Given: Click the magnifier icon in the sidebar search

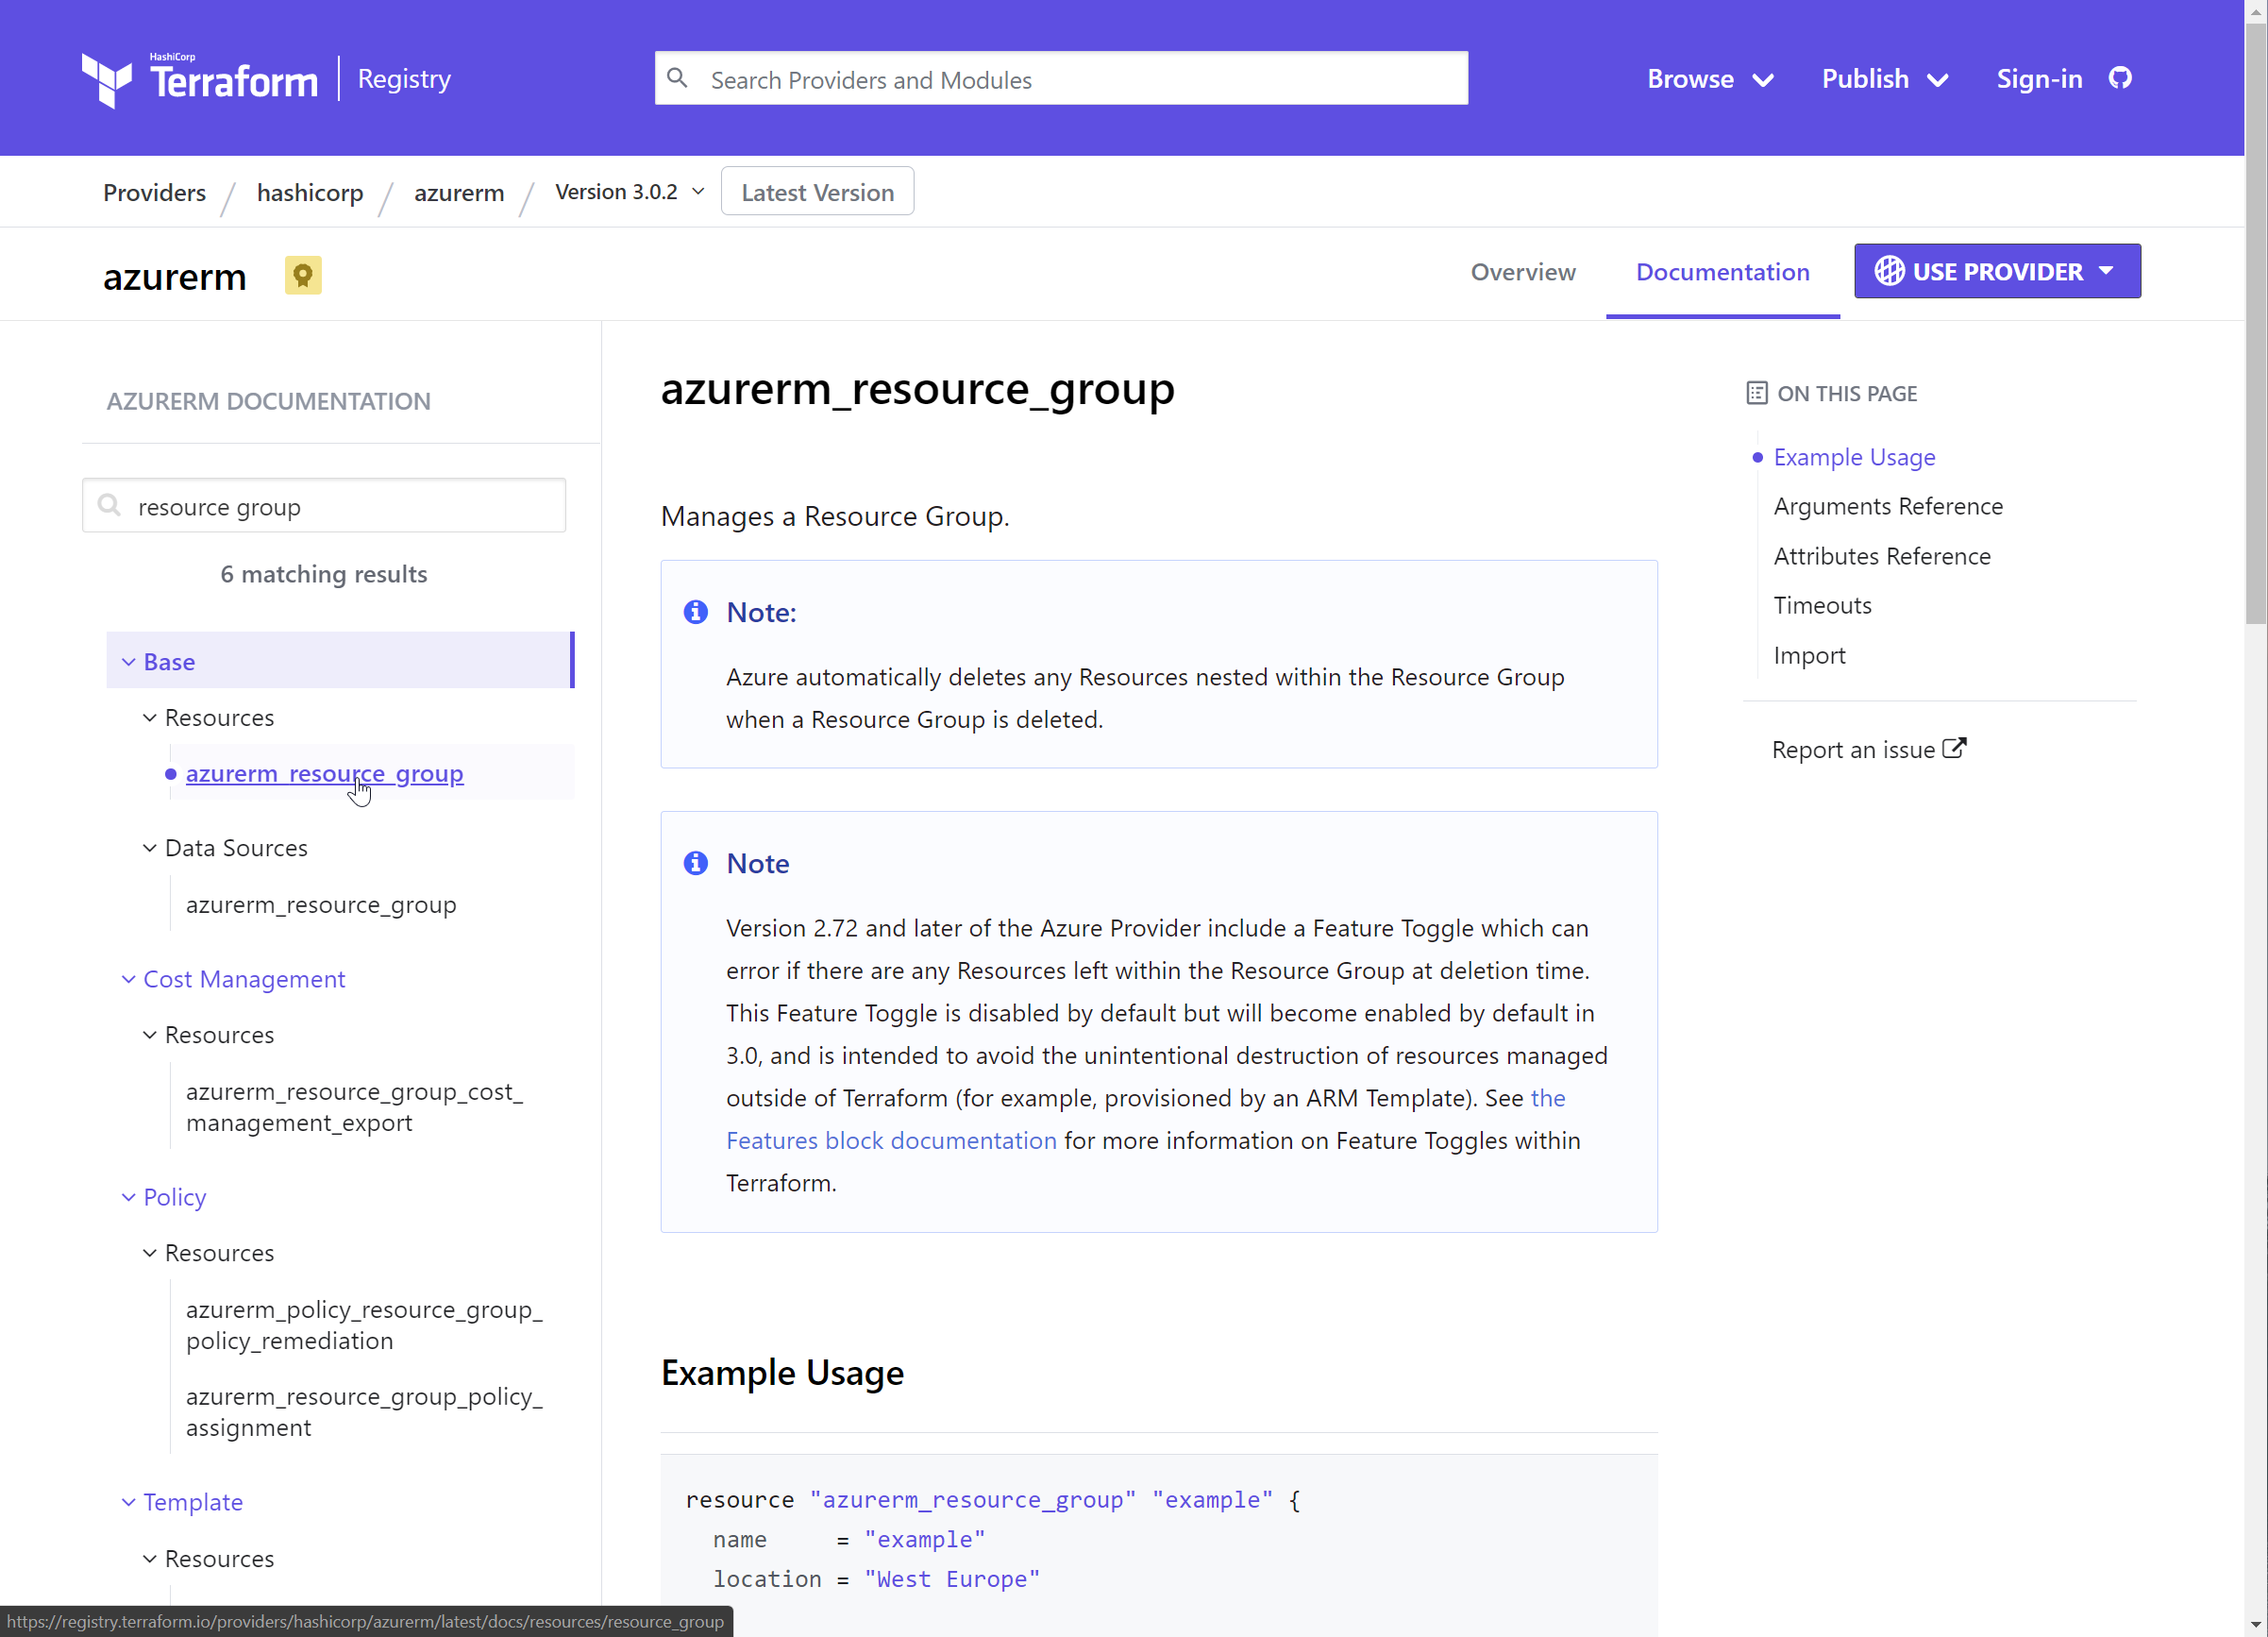Looking at the screenshot, I should coord(110,505).
